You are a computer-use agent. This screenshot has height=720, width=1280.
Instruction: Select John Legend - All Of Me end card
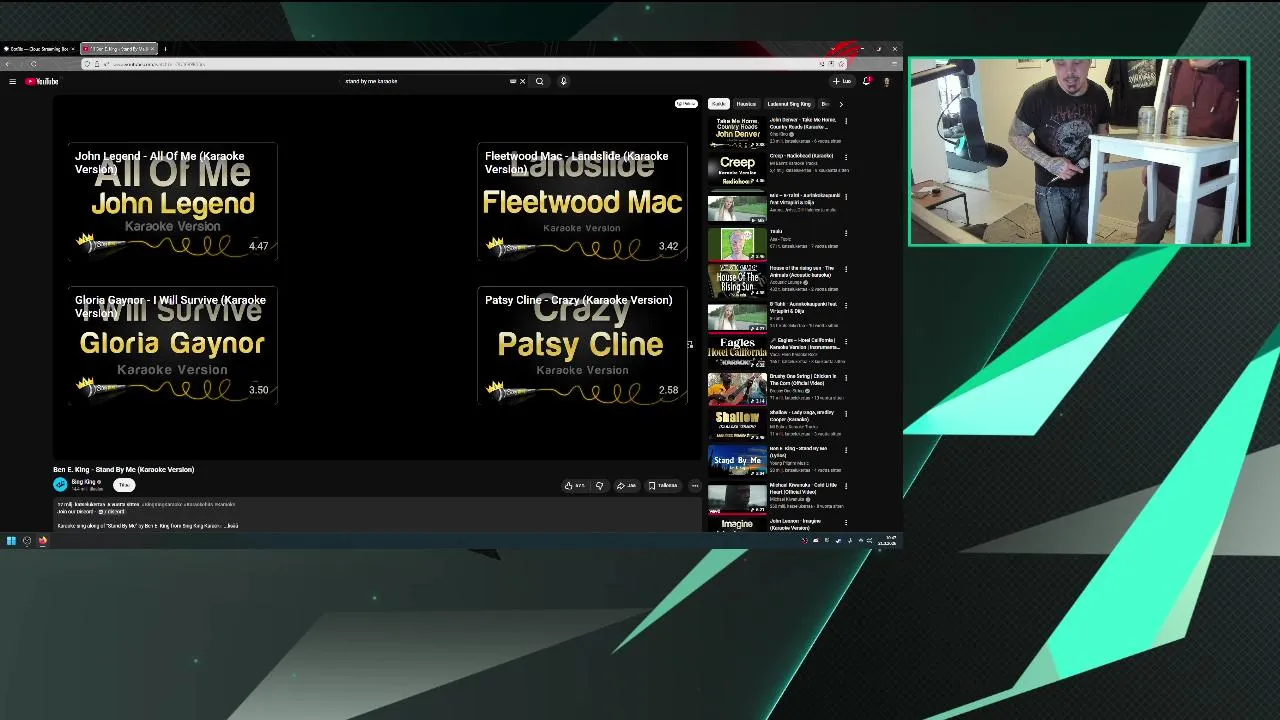click(x=172, y=202)
